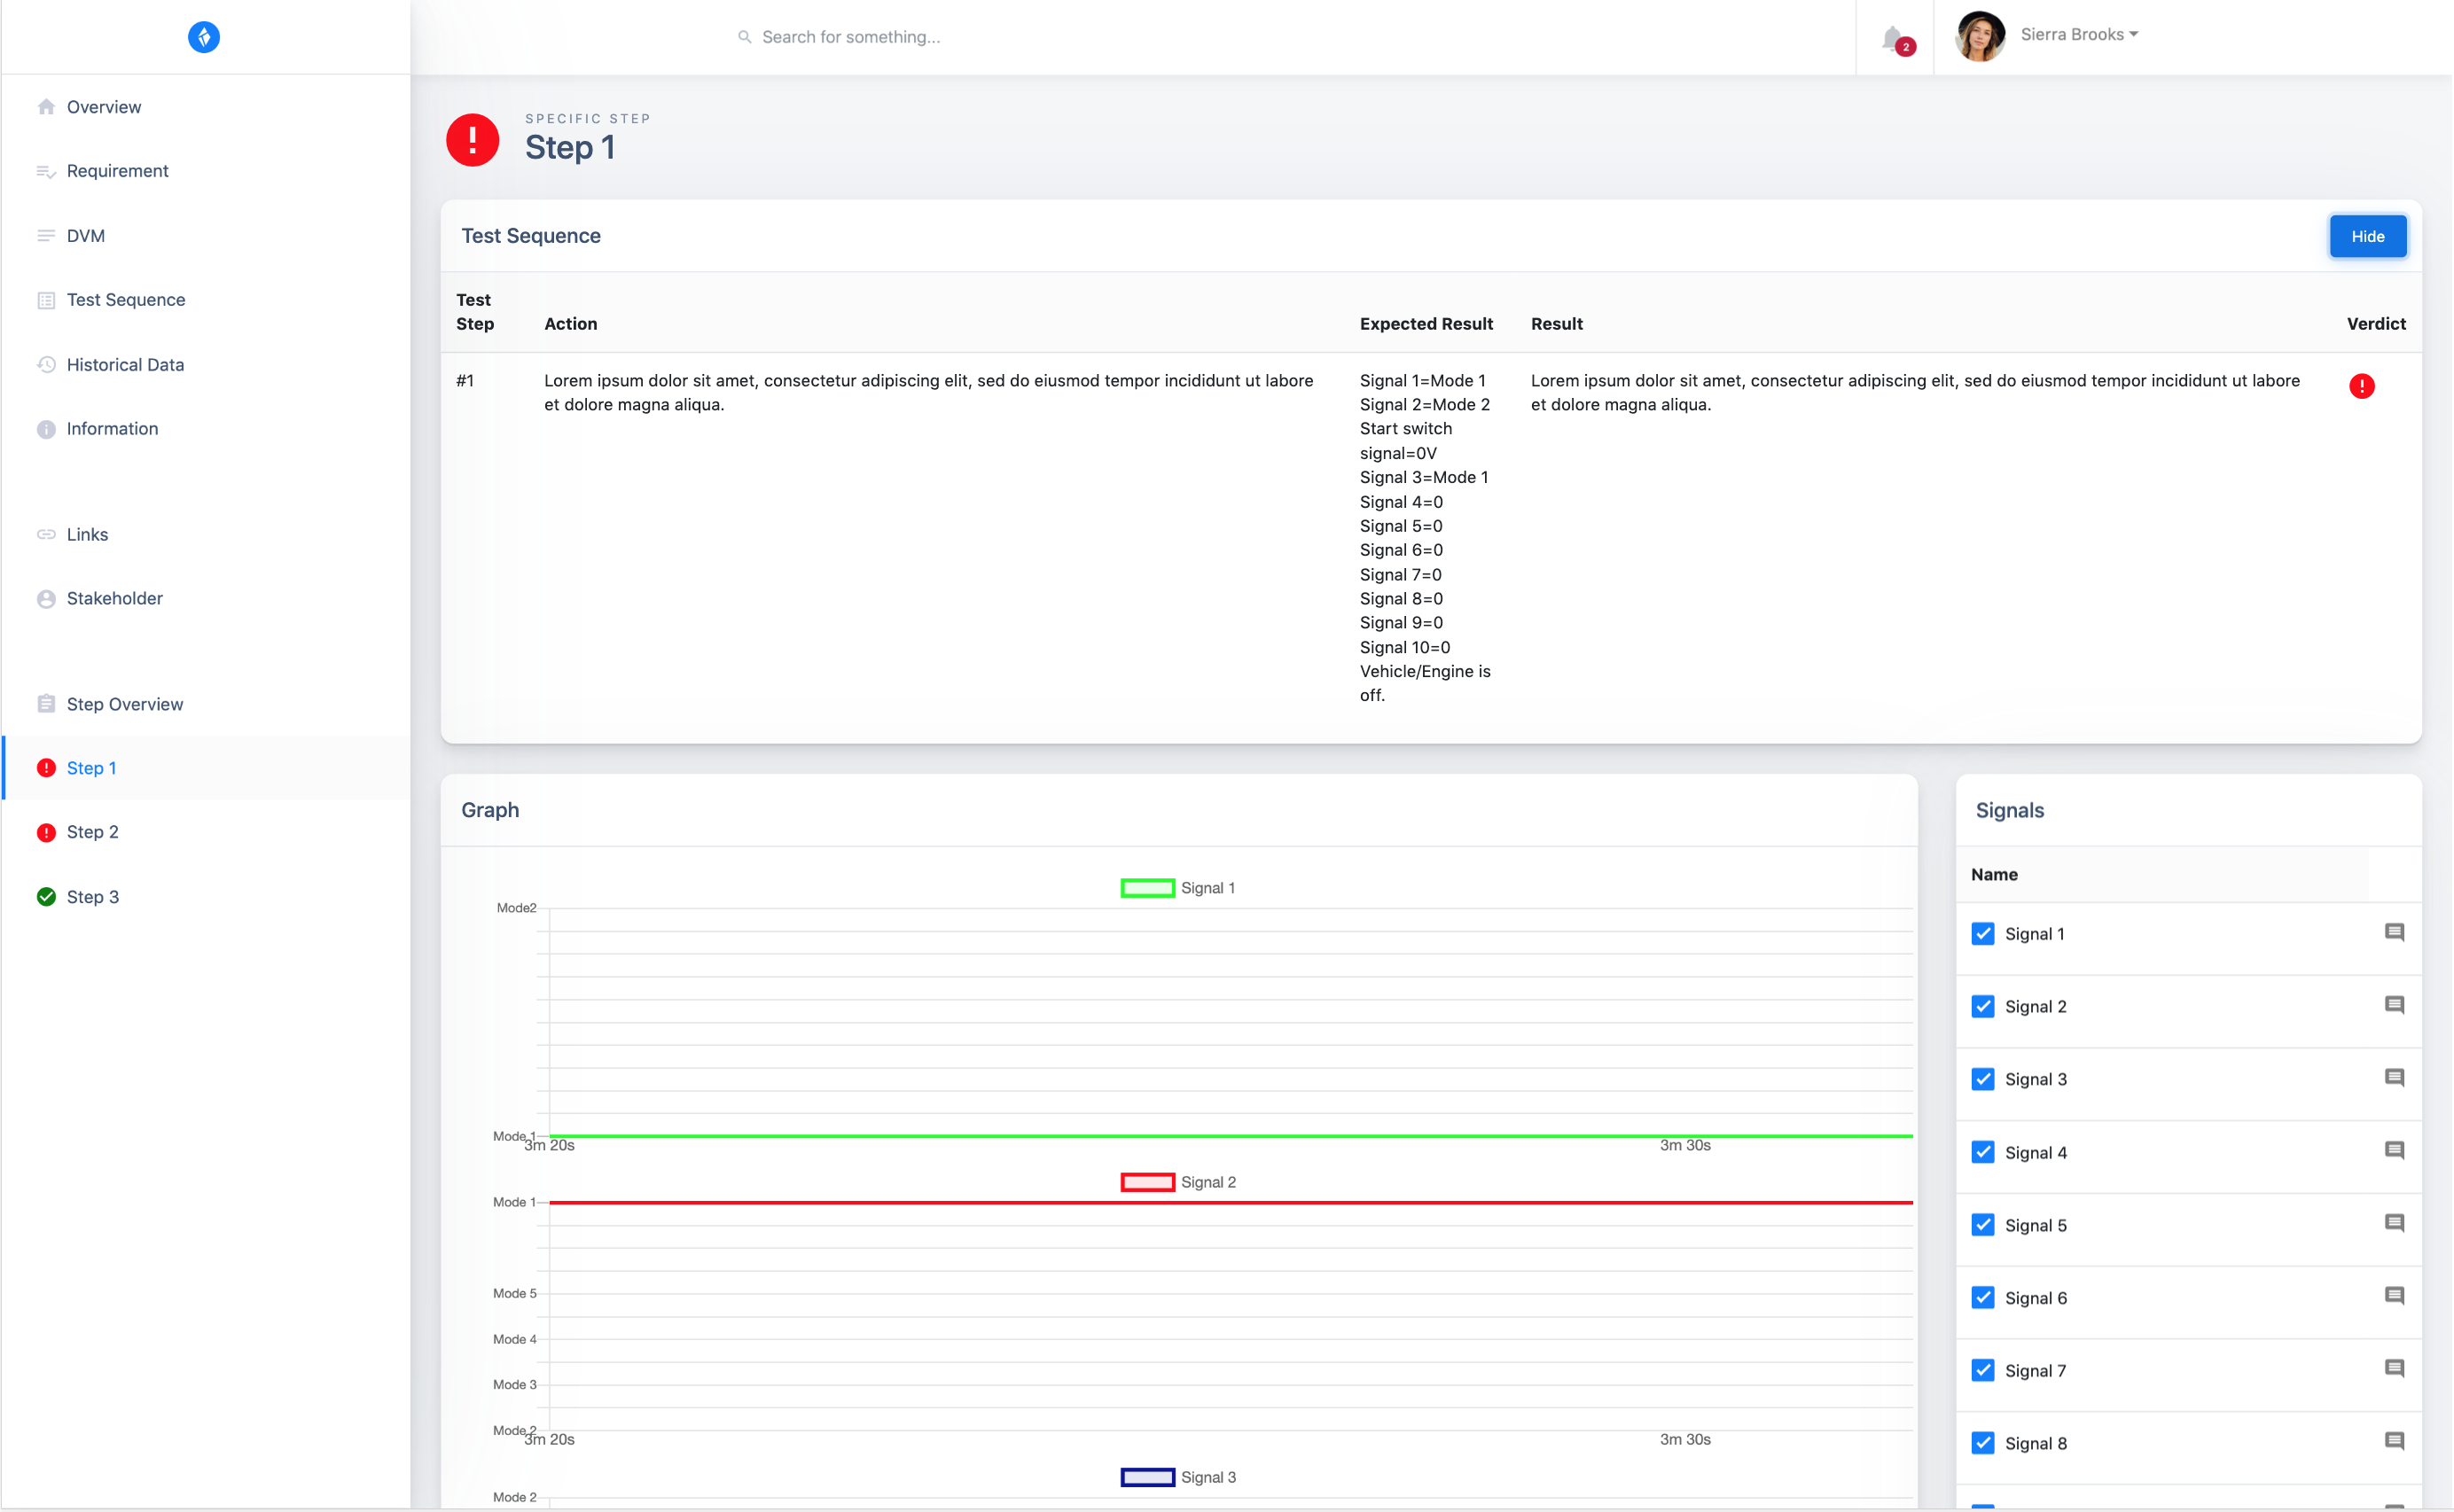2454x1512 pixels.
Task: Uncheck the Signal 2 checkbox
Action: [1983, 1007]
